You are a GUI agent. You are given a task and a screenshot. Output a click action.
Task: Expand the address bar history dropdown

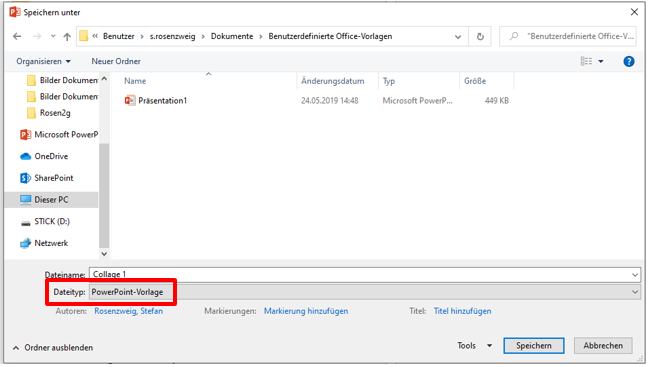click(458, 36)
